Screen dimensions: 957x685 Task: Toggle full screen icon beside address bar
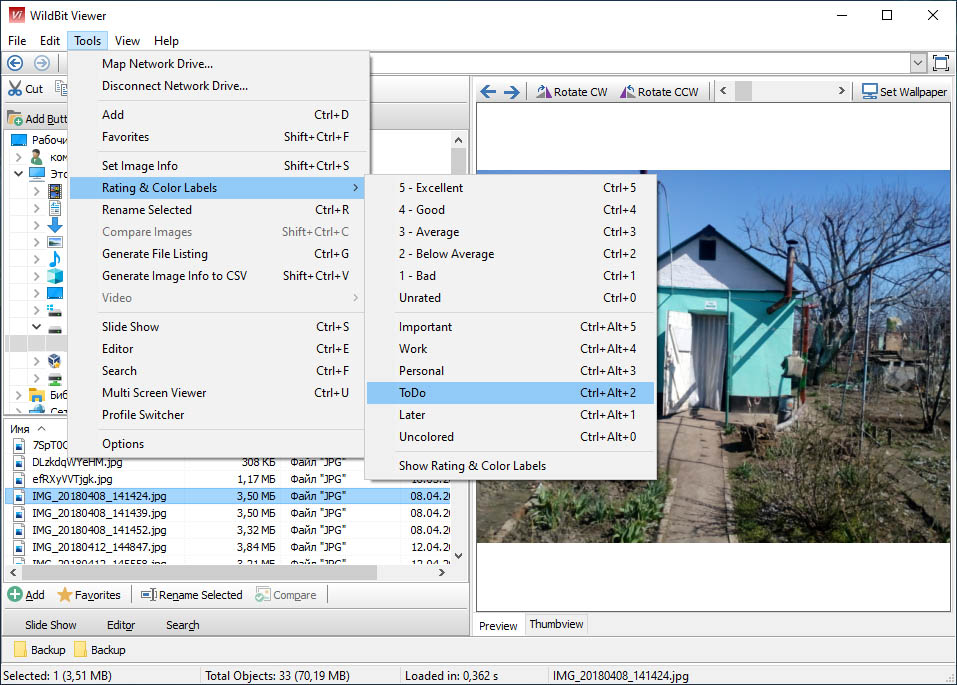pos(941,63)
